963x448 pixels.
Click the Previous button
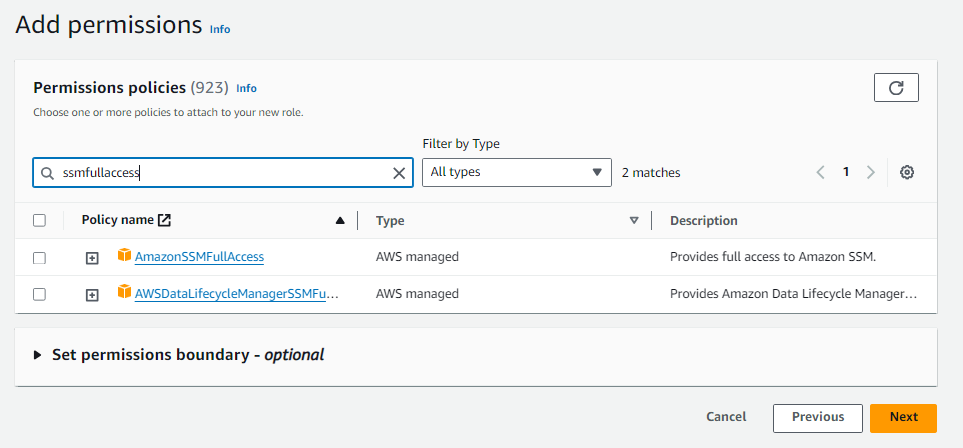[x=818, y=418]
